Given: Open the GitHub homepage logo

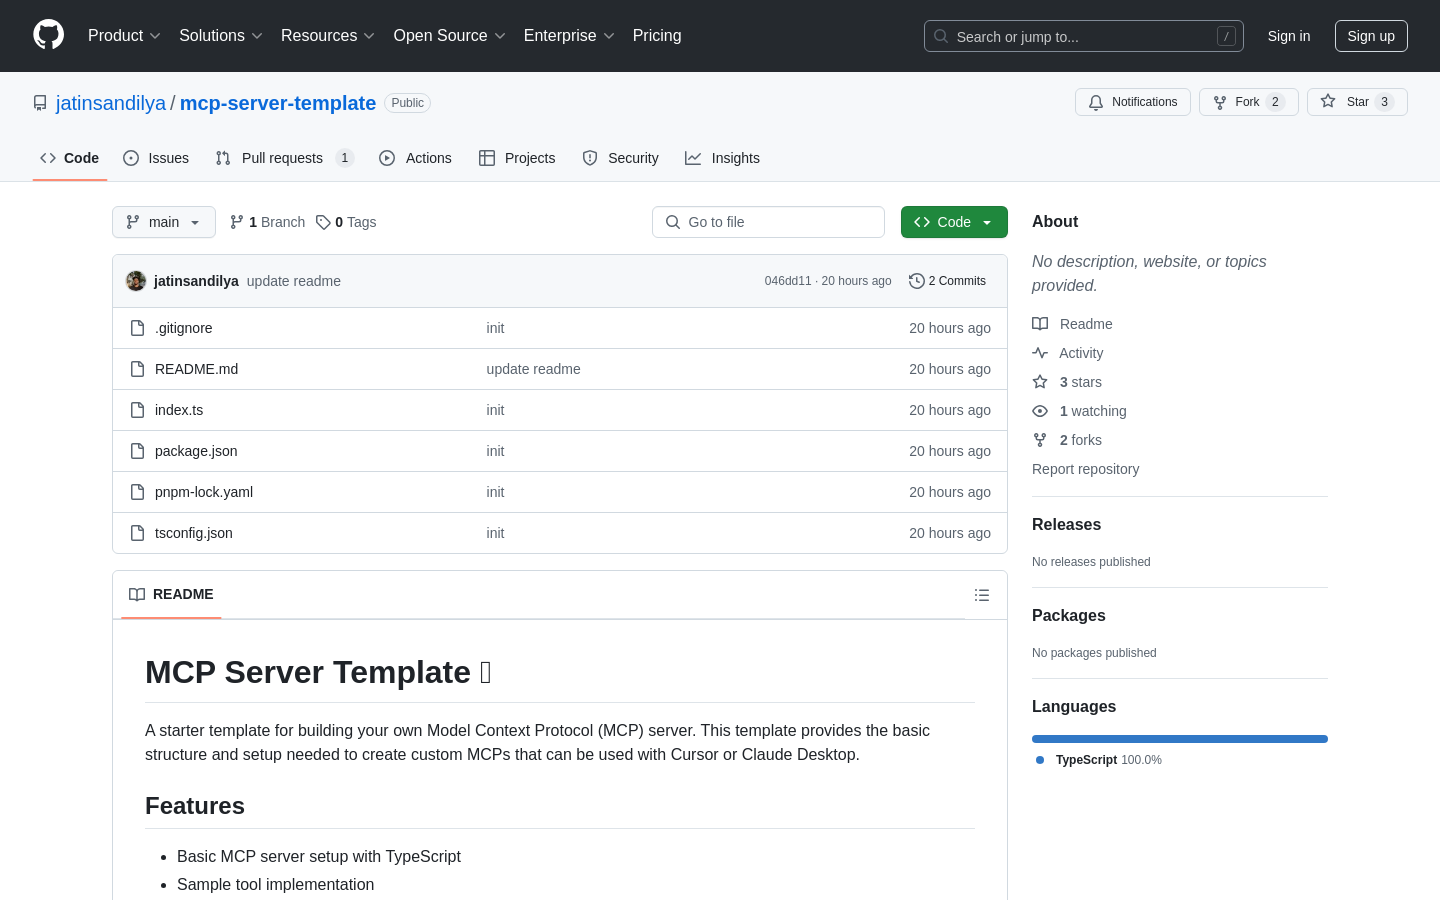Looking at the screenshot, I should coord(48,35).
